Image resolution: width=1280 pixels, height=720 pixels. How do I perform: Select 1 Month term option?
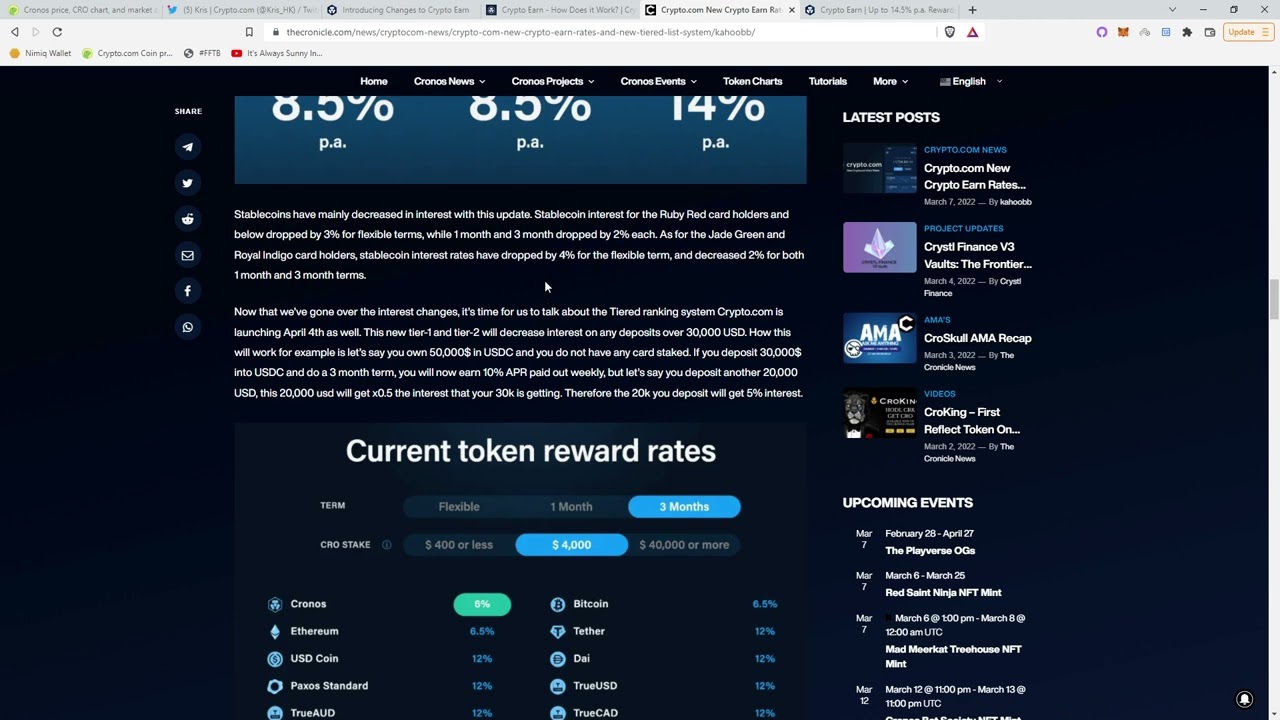pyautogui.click(x=571, y=507)
